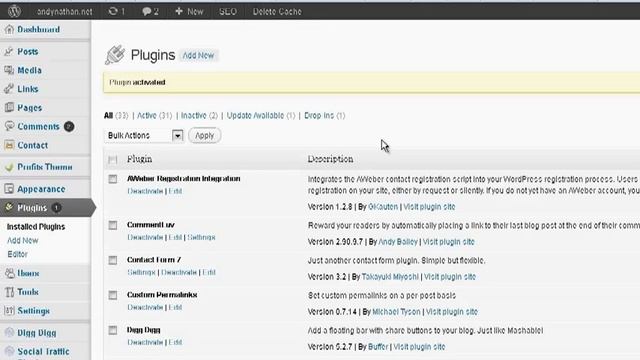Tick the select-all checkbox in the table header
Screen dimensions: 640x360
[113, 160]
